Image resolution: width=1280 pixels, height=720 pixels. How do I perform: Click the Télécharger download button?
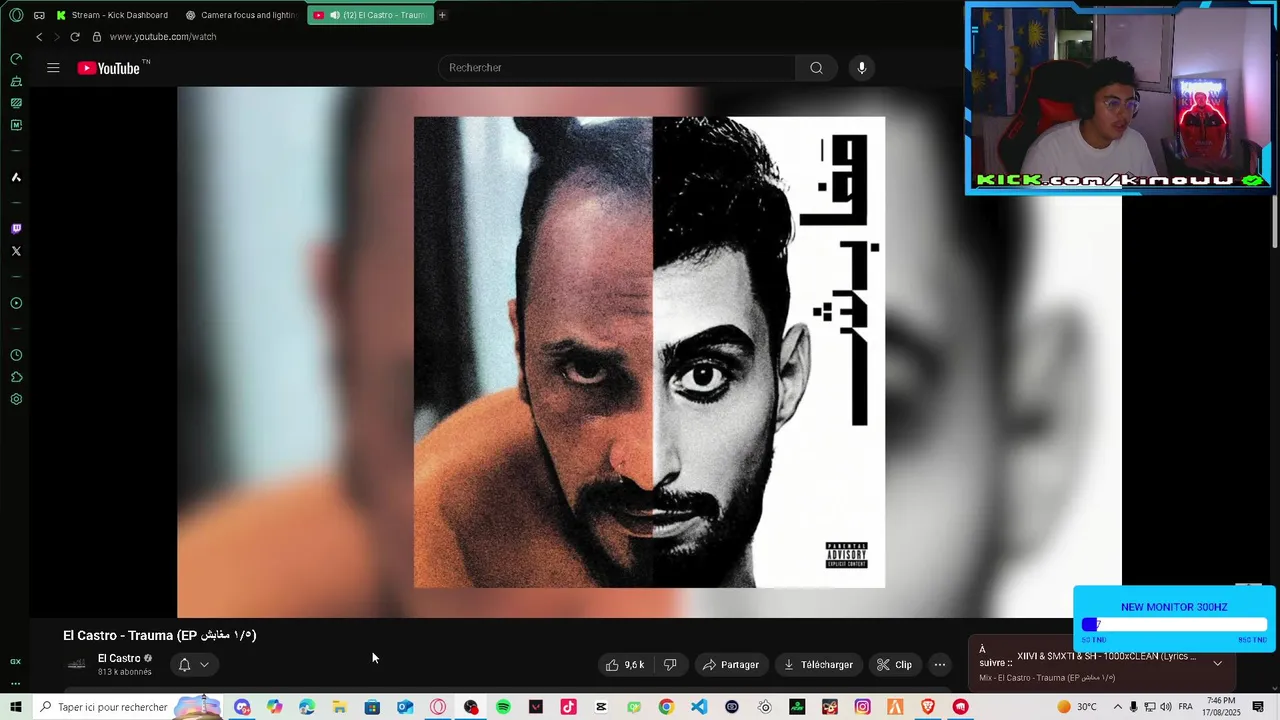click(x=818, y=664)
